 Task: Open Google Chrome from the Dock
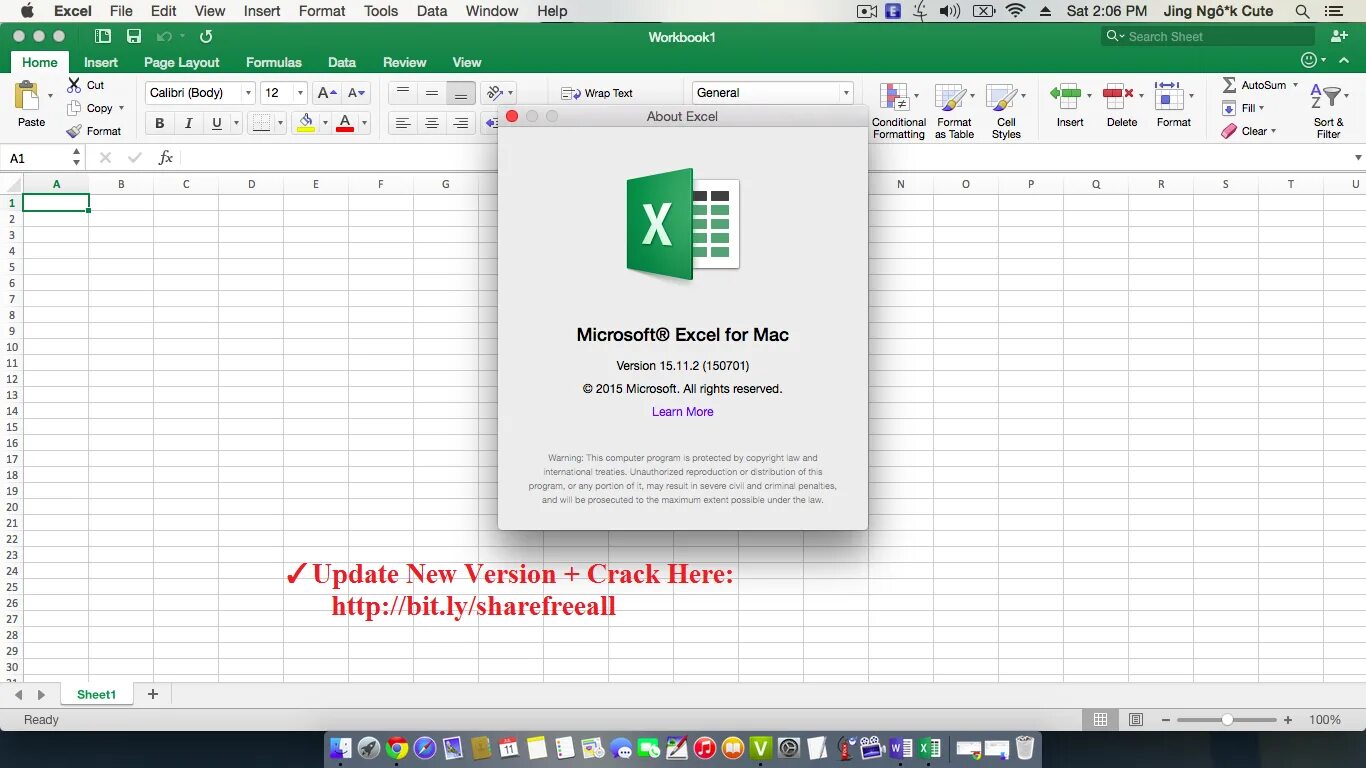(397, 748)
